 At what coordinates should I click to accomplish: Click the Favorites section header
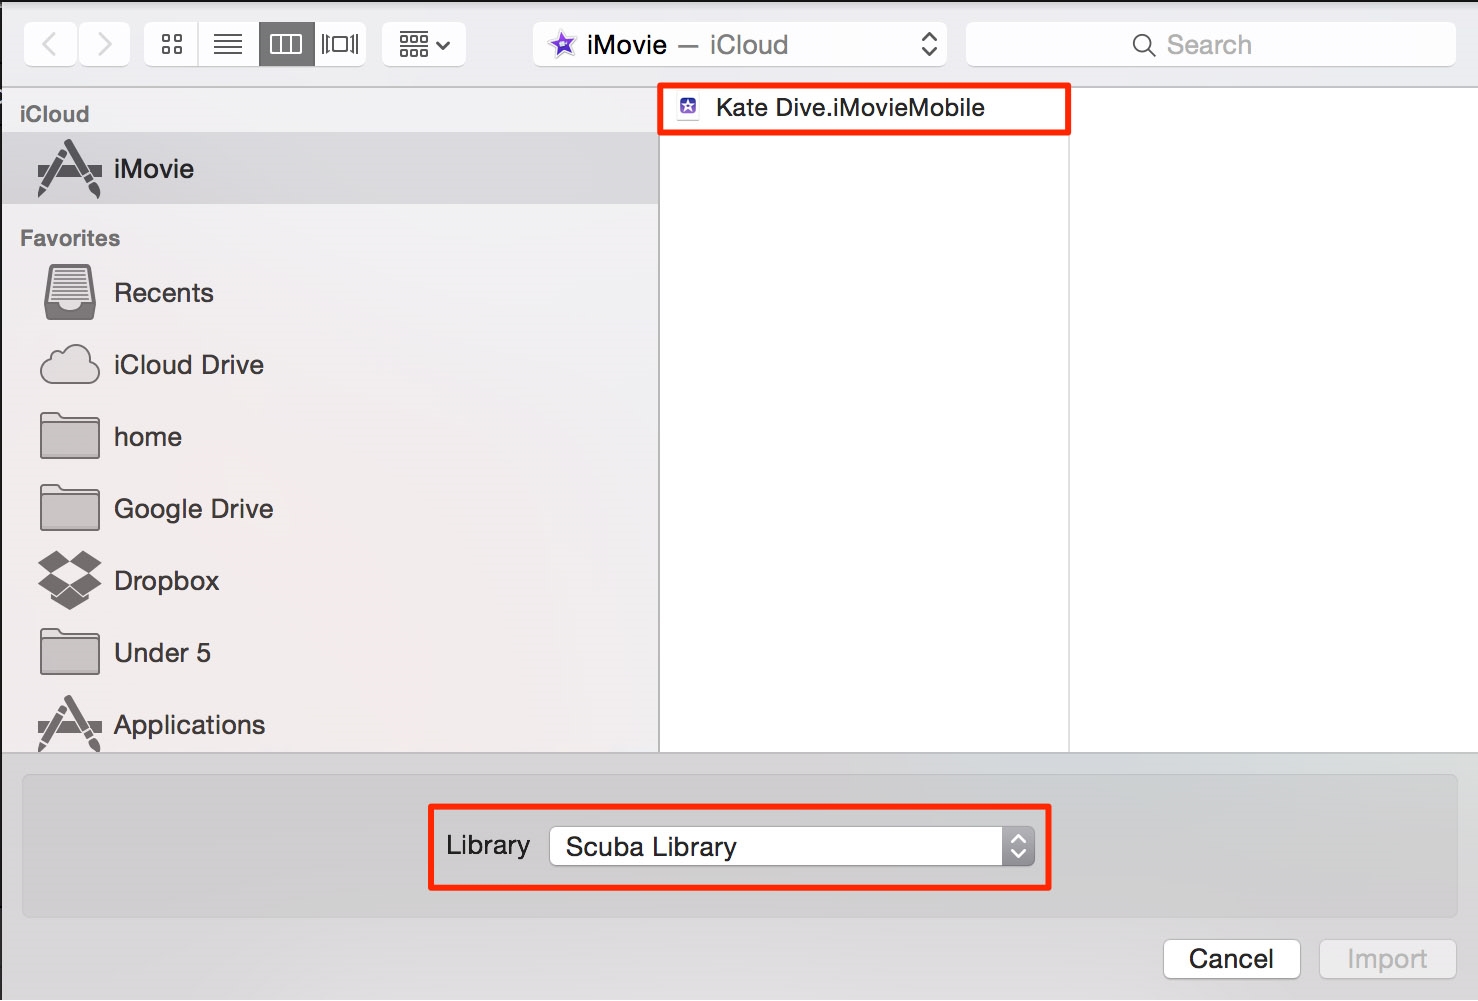tap(70, 238)
